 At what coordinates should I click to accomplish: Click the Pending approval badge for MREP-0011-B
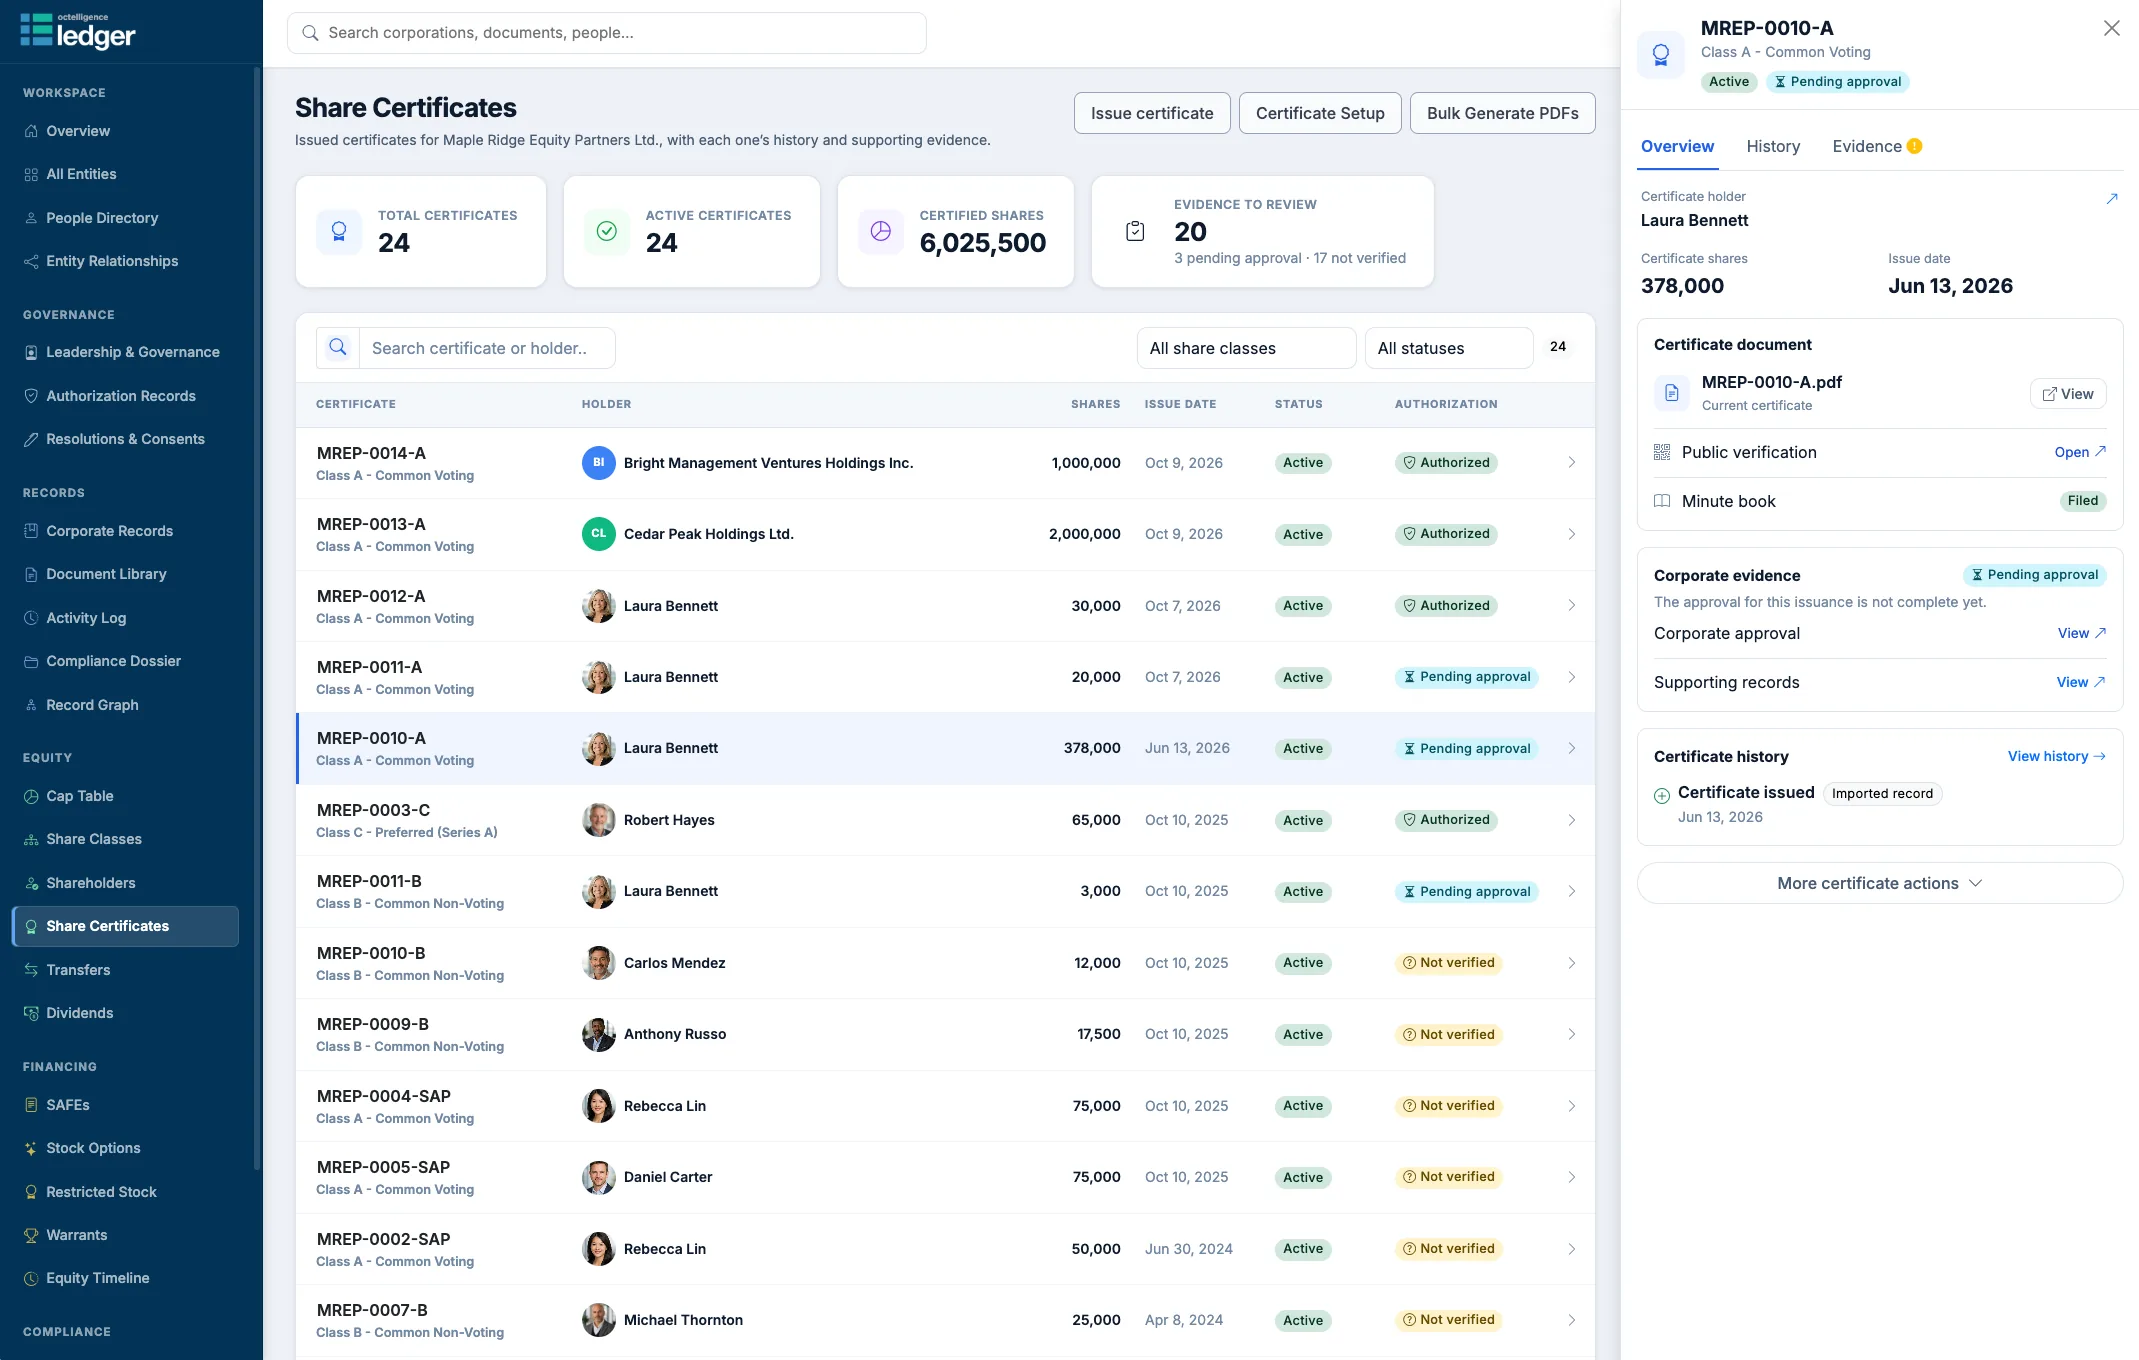[x=1466, y=892]
